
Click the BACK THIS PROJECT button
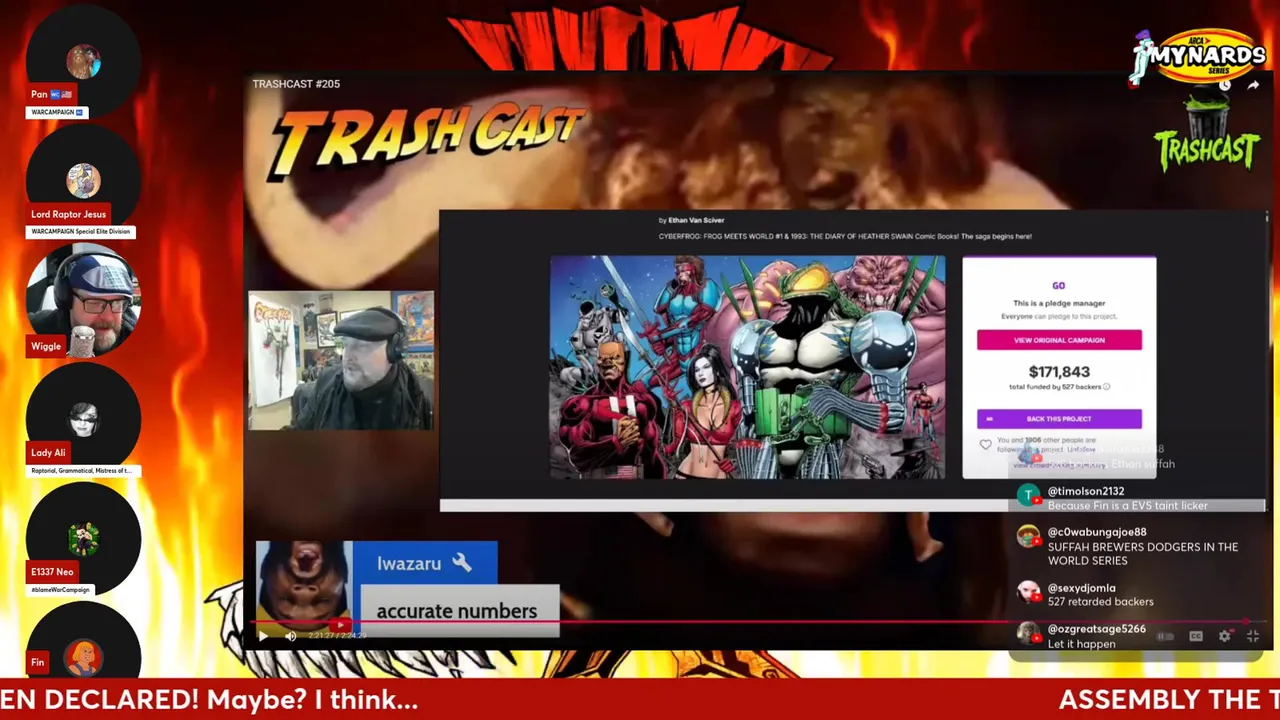pyautogui.click(x=1059, y=419)
